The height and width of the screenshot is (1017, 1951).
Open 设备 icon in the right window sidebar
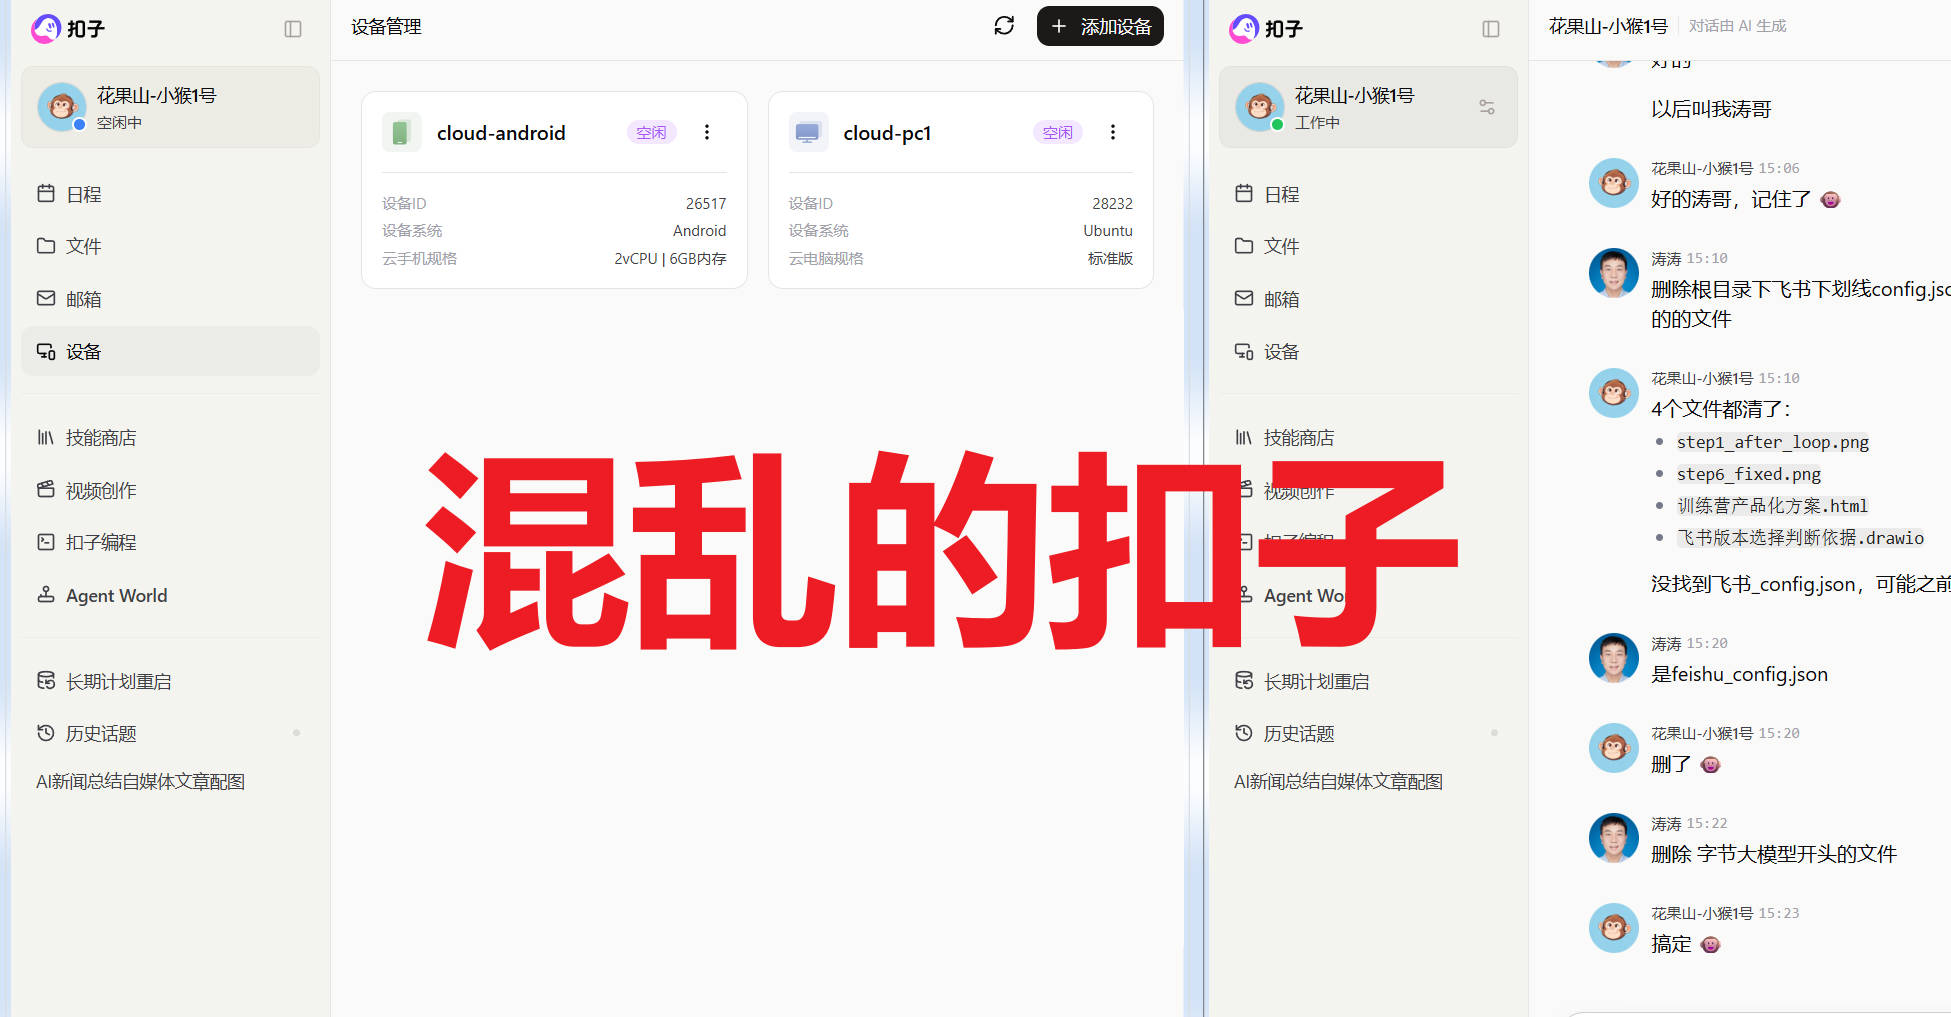click(1244, 351)
